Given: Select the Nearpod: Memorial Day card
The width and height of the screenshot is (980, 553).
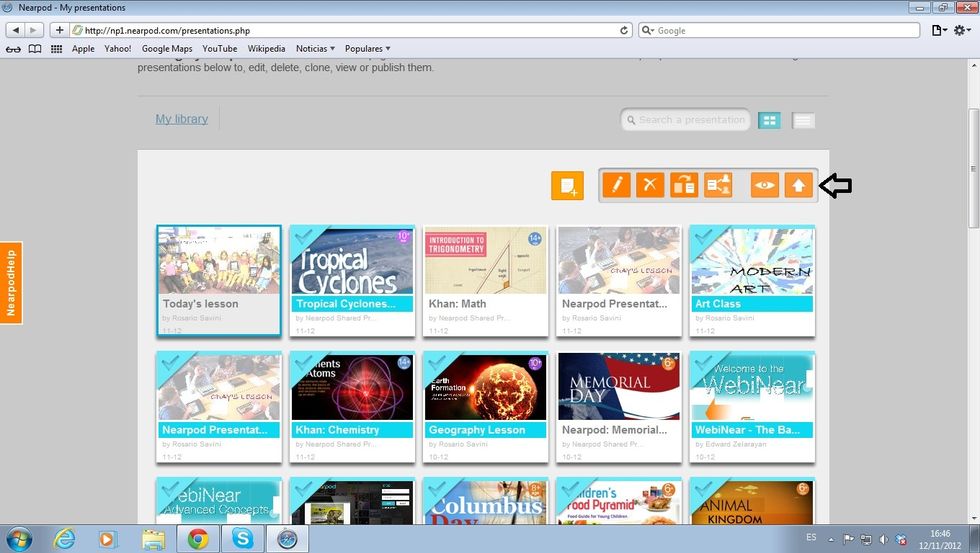Looking at the screenshot, I should [x=619, y=407].
